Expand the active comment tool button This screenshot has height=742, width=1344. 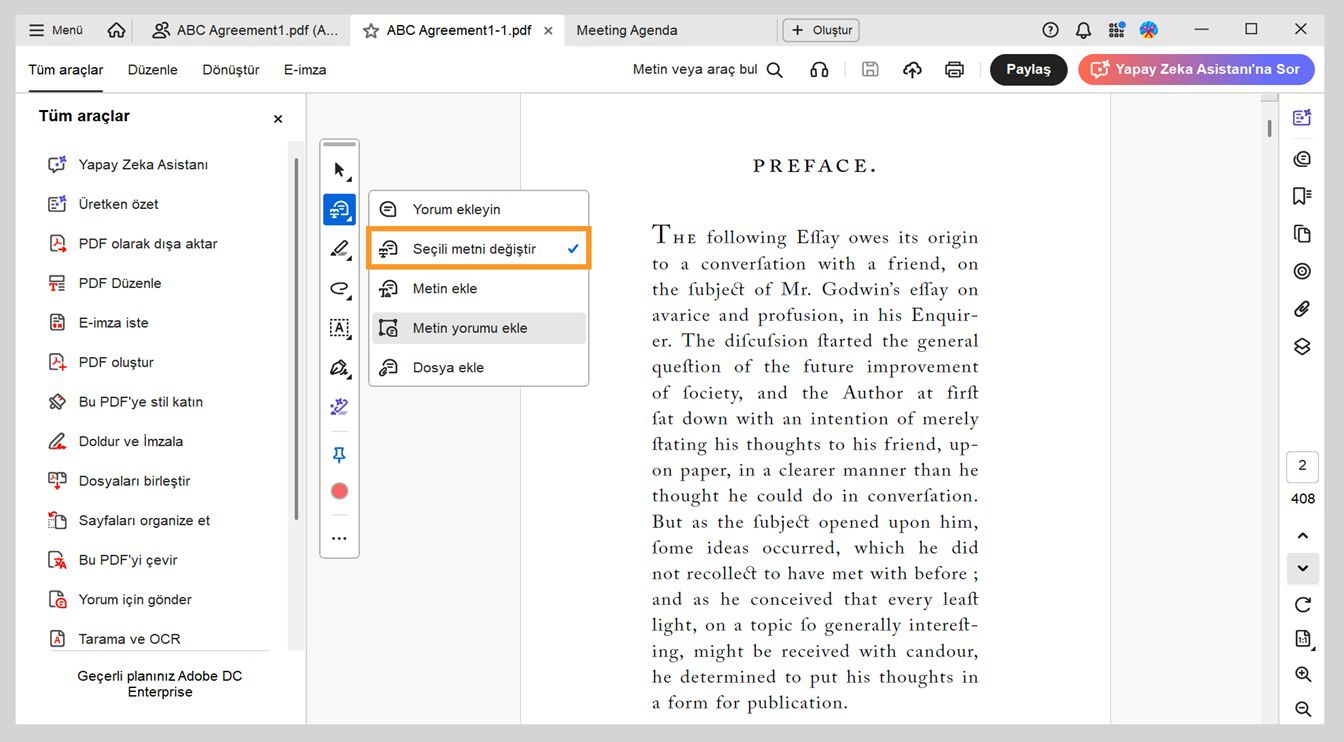pyautogui.click(x=339, y=209)
